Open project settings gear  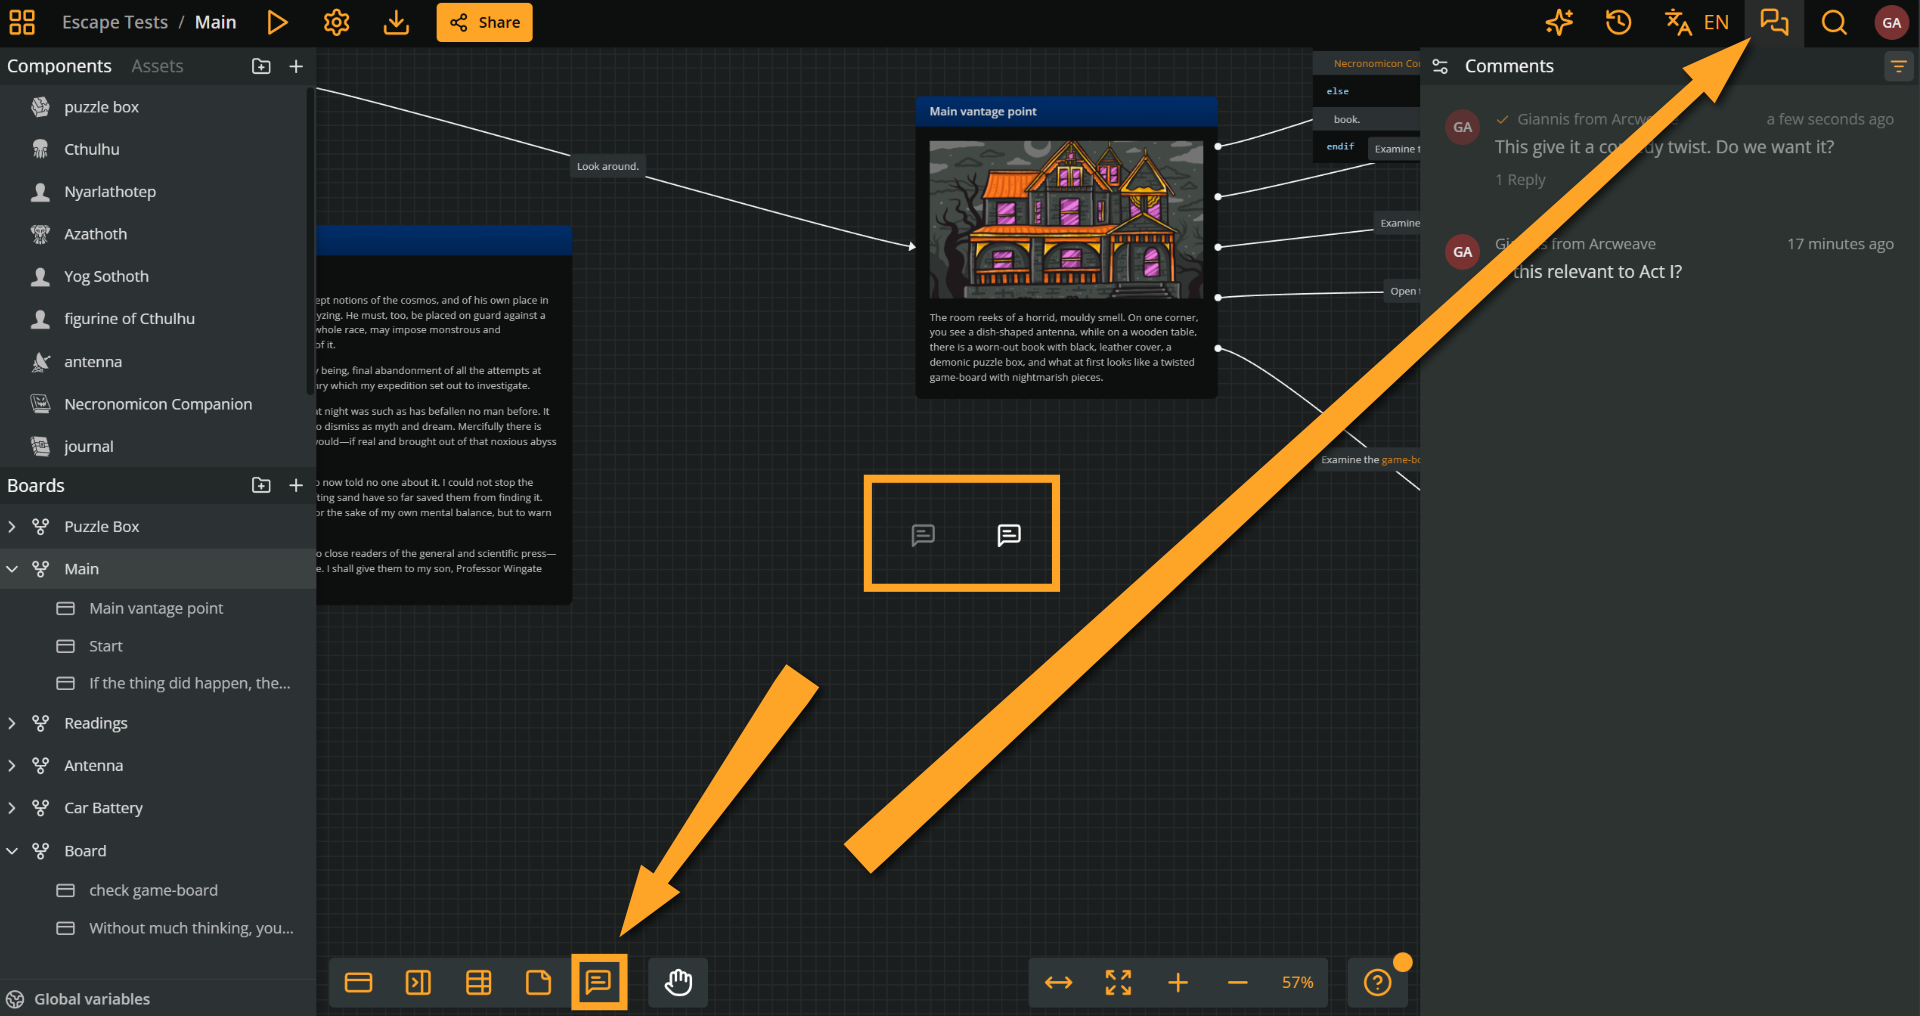[x=337, y=22]
